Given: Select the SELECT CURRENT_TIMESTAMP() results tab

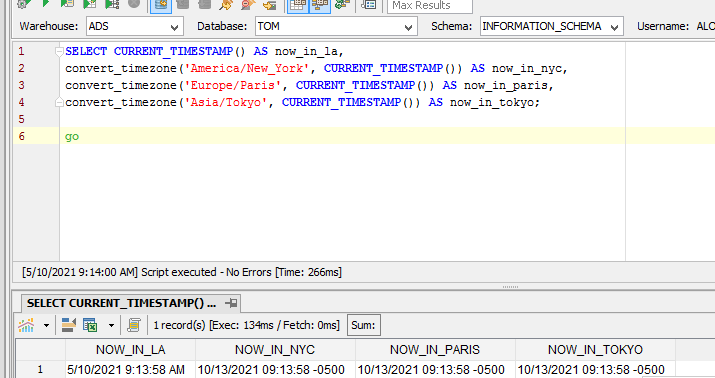Looking at the screenshot, I should [121, 303].
